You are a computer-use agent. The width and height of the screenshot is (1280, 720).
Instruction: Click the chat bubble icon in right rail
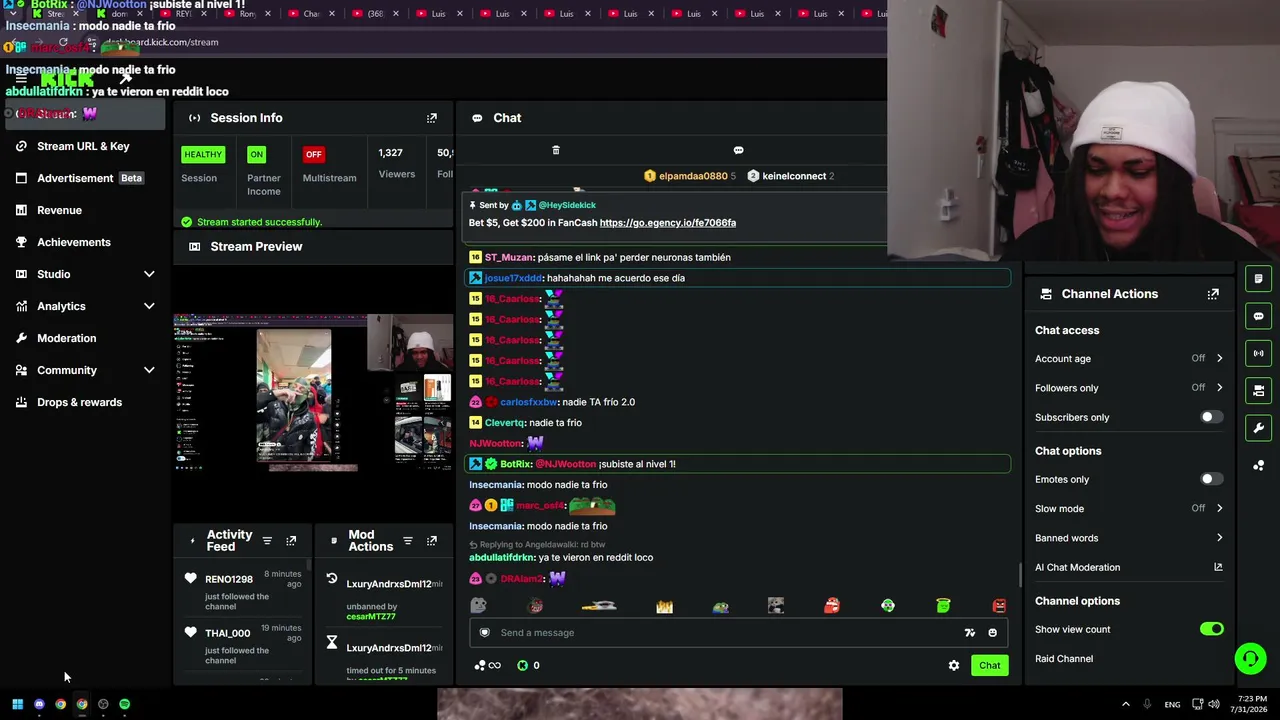1258,316
